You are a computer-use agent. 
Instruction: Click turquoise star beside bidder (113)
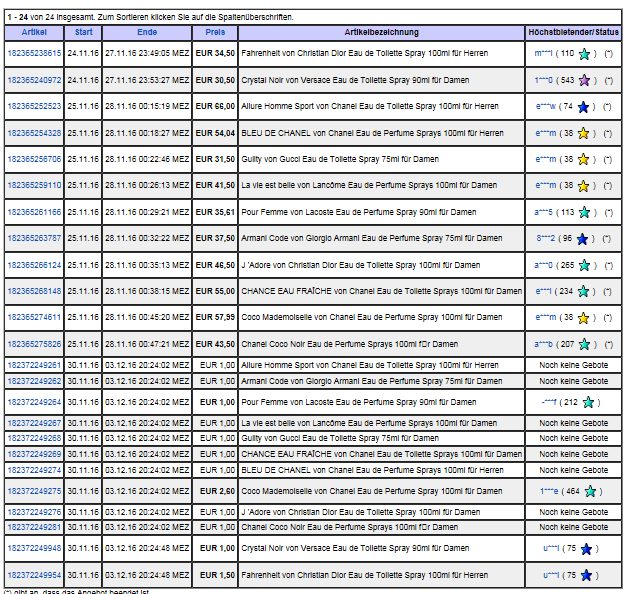(584, 212)
